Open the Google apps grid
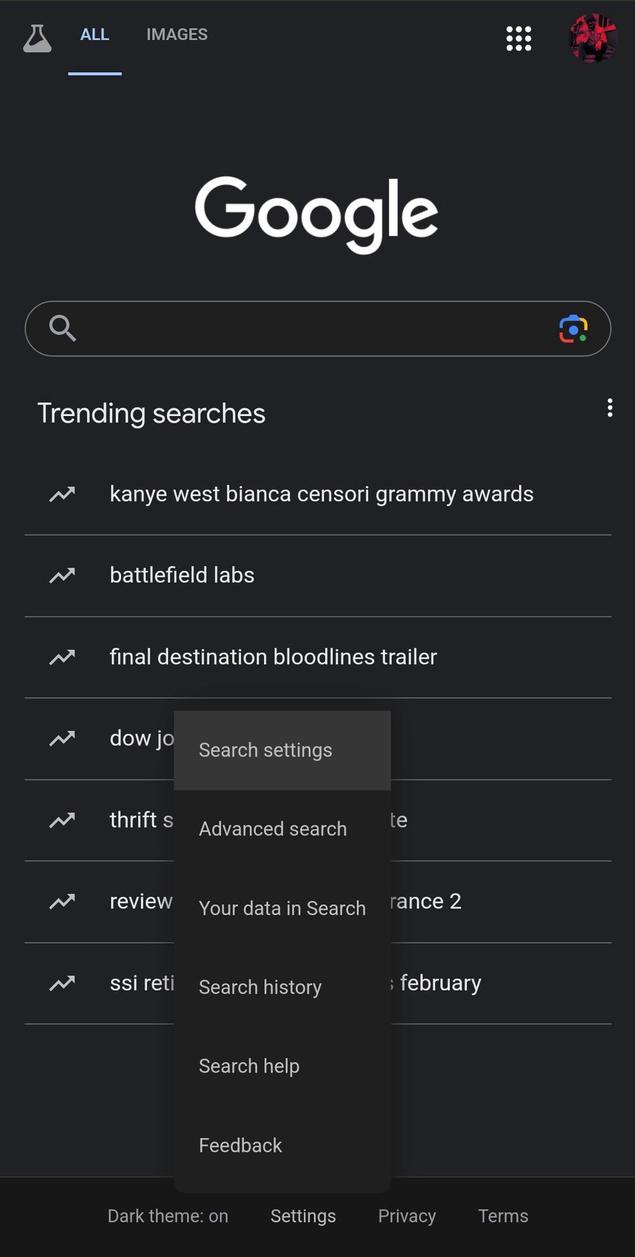 coord(518,38)
